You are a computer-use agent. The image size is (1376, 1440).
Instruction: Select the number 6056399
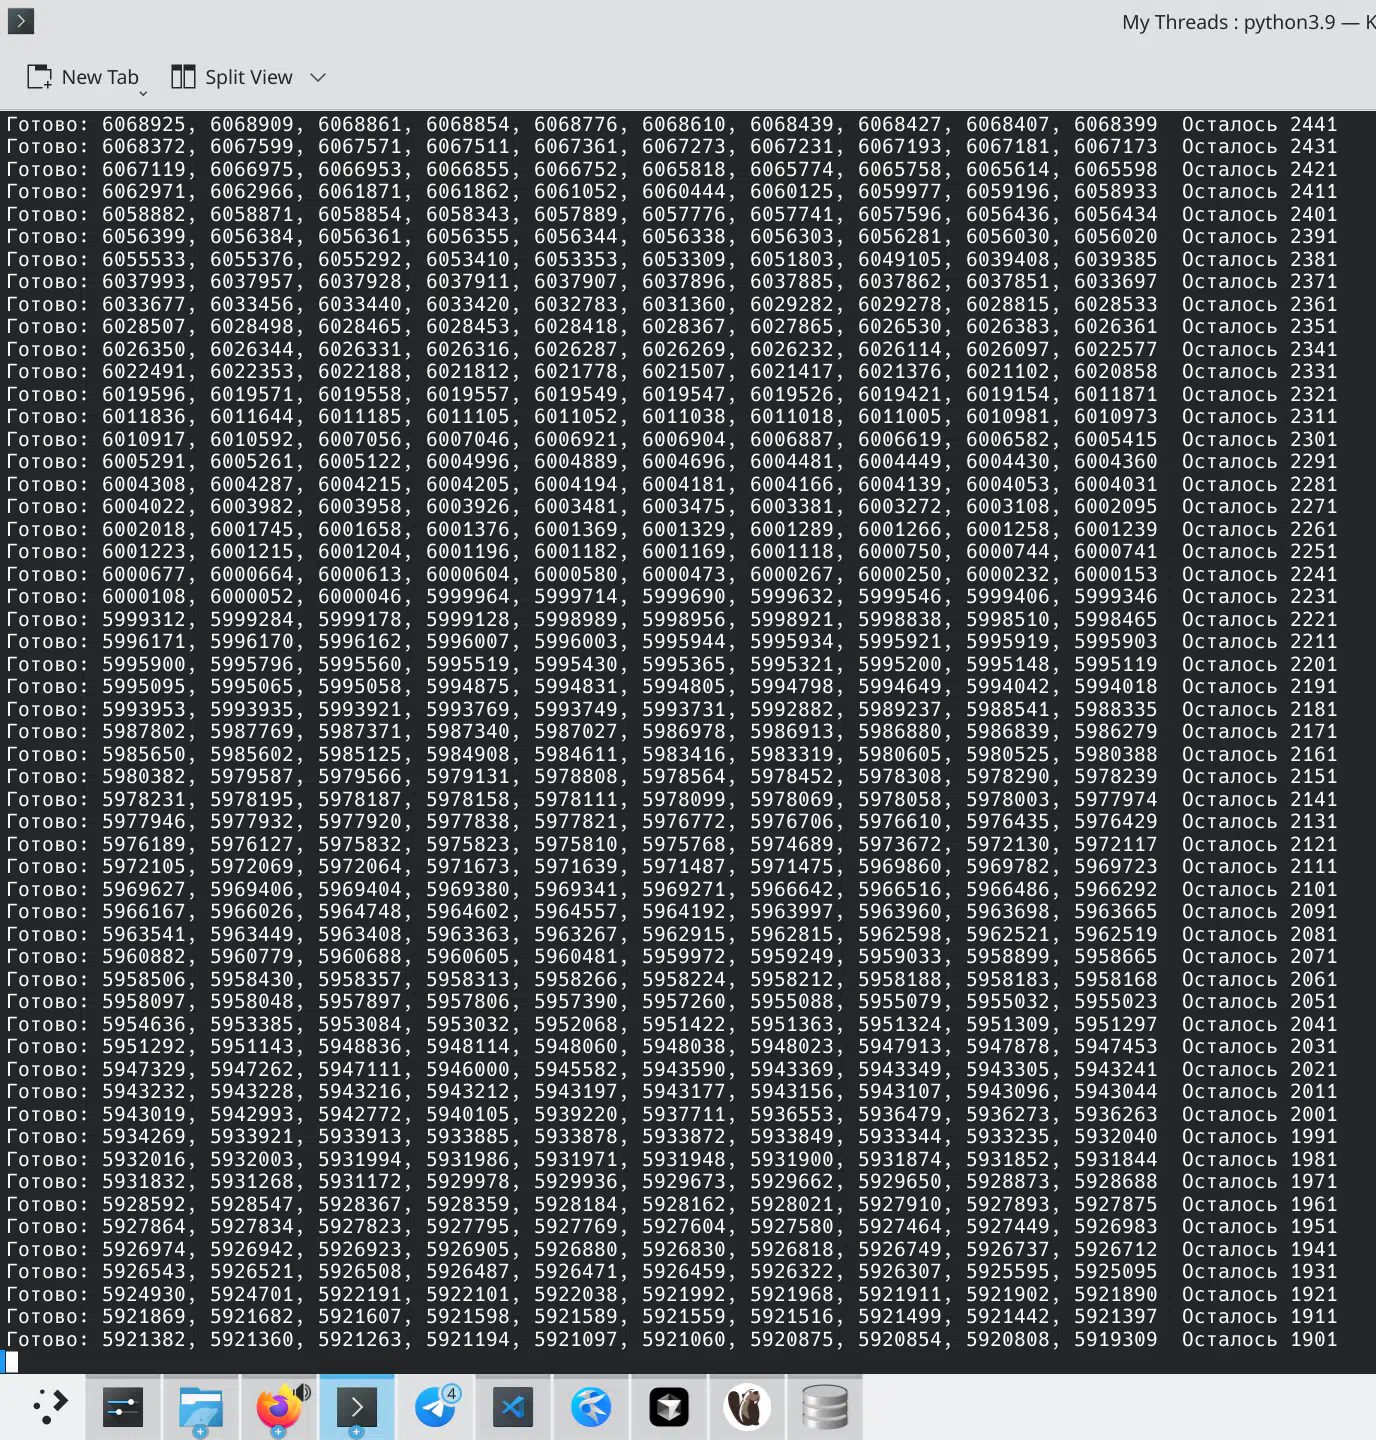pyautogui.click(x=144, y=236)
